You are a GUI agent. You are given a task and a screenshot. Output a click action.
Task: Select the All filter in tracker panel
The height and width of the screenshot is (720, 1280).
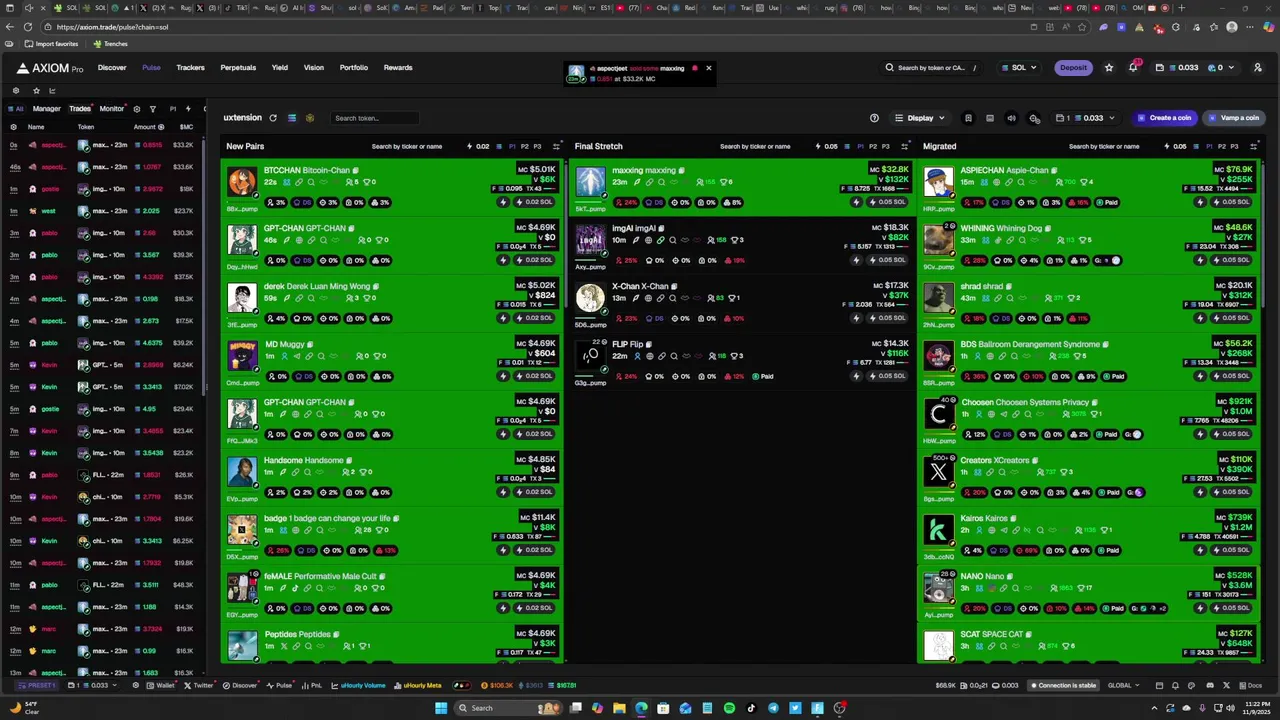point(16,109)
